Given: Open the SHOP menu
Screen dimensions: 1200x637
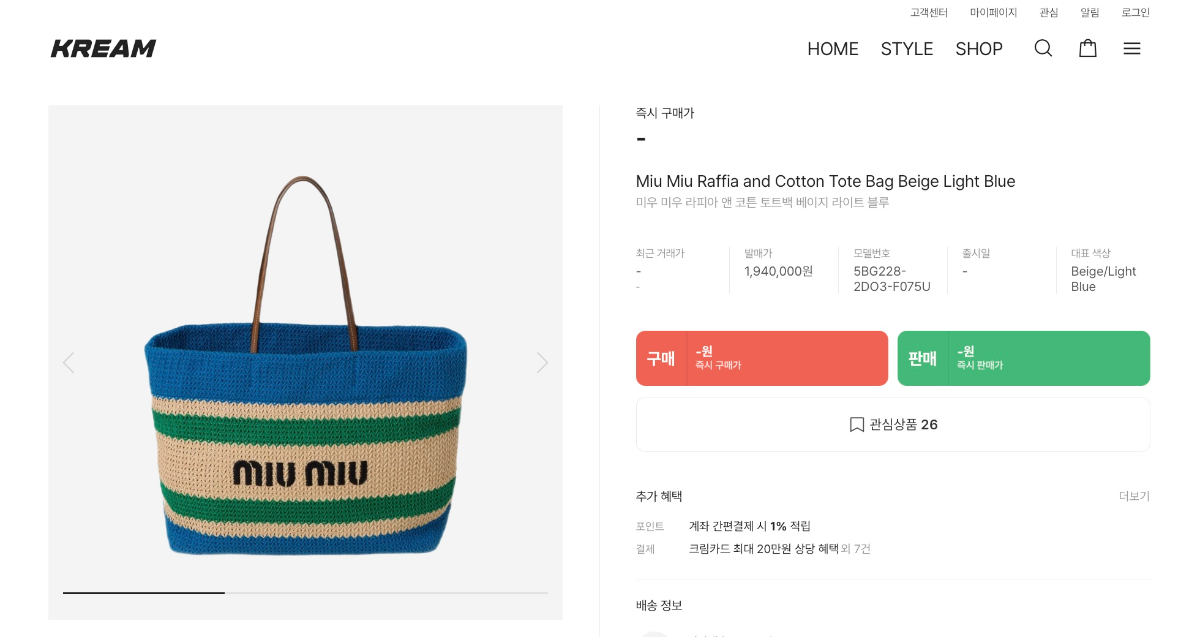Looking at the screenshot, I should click(x=978, y=49).
